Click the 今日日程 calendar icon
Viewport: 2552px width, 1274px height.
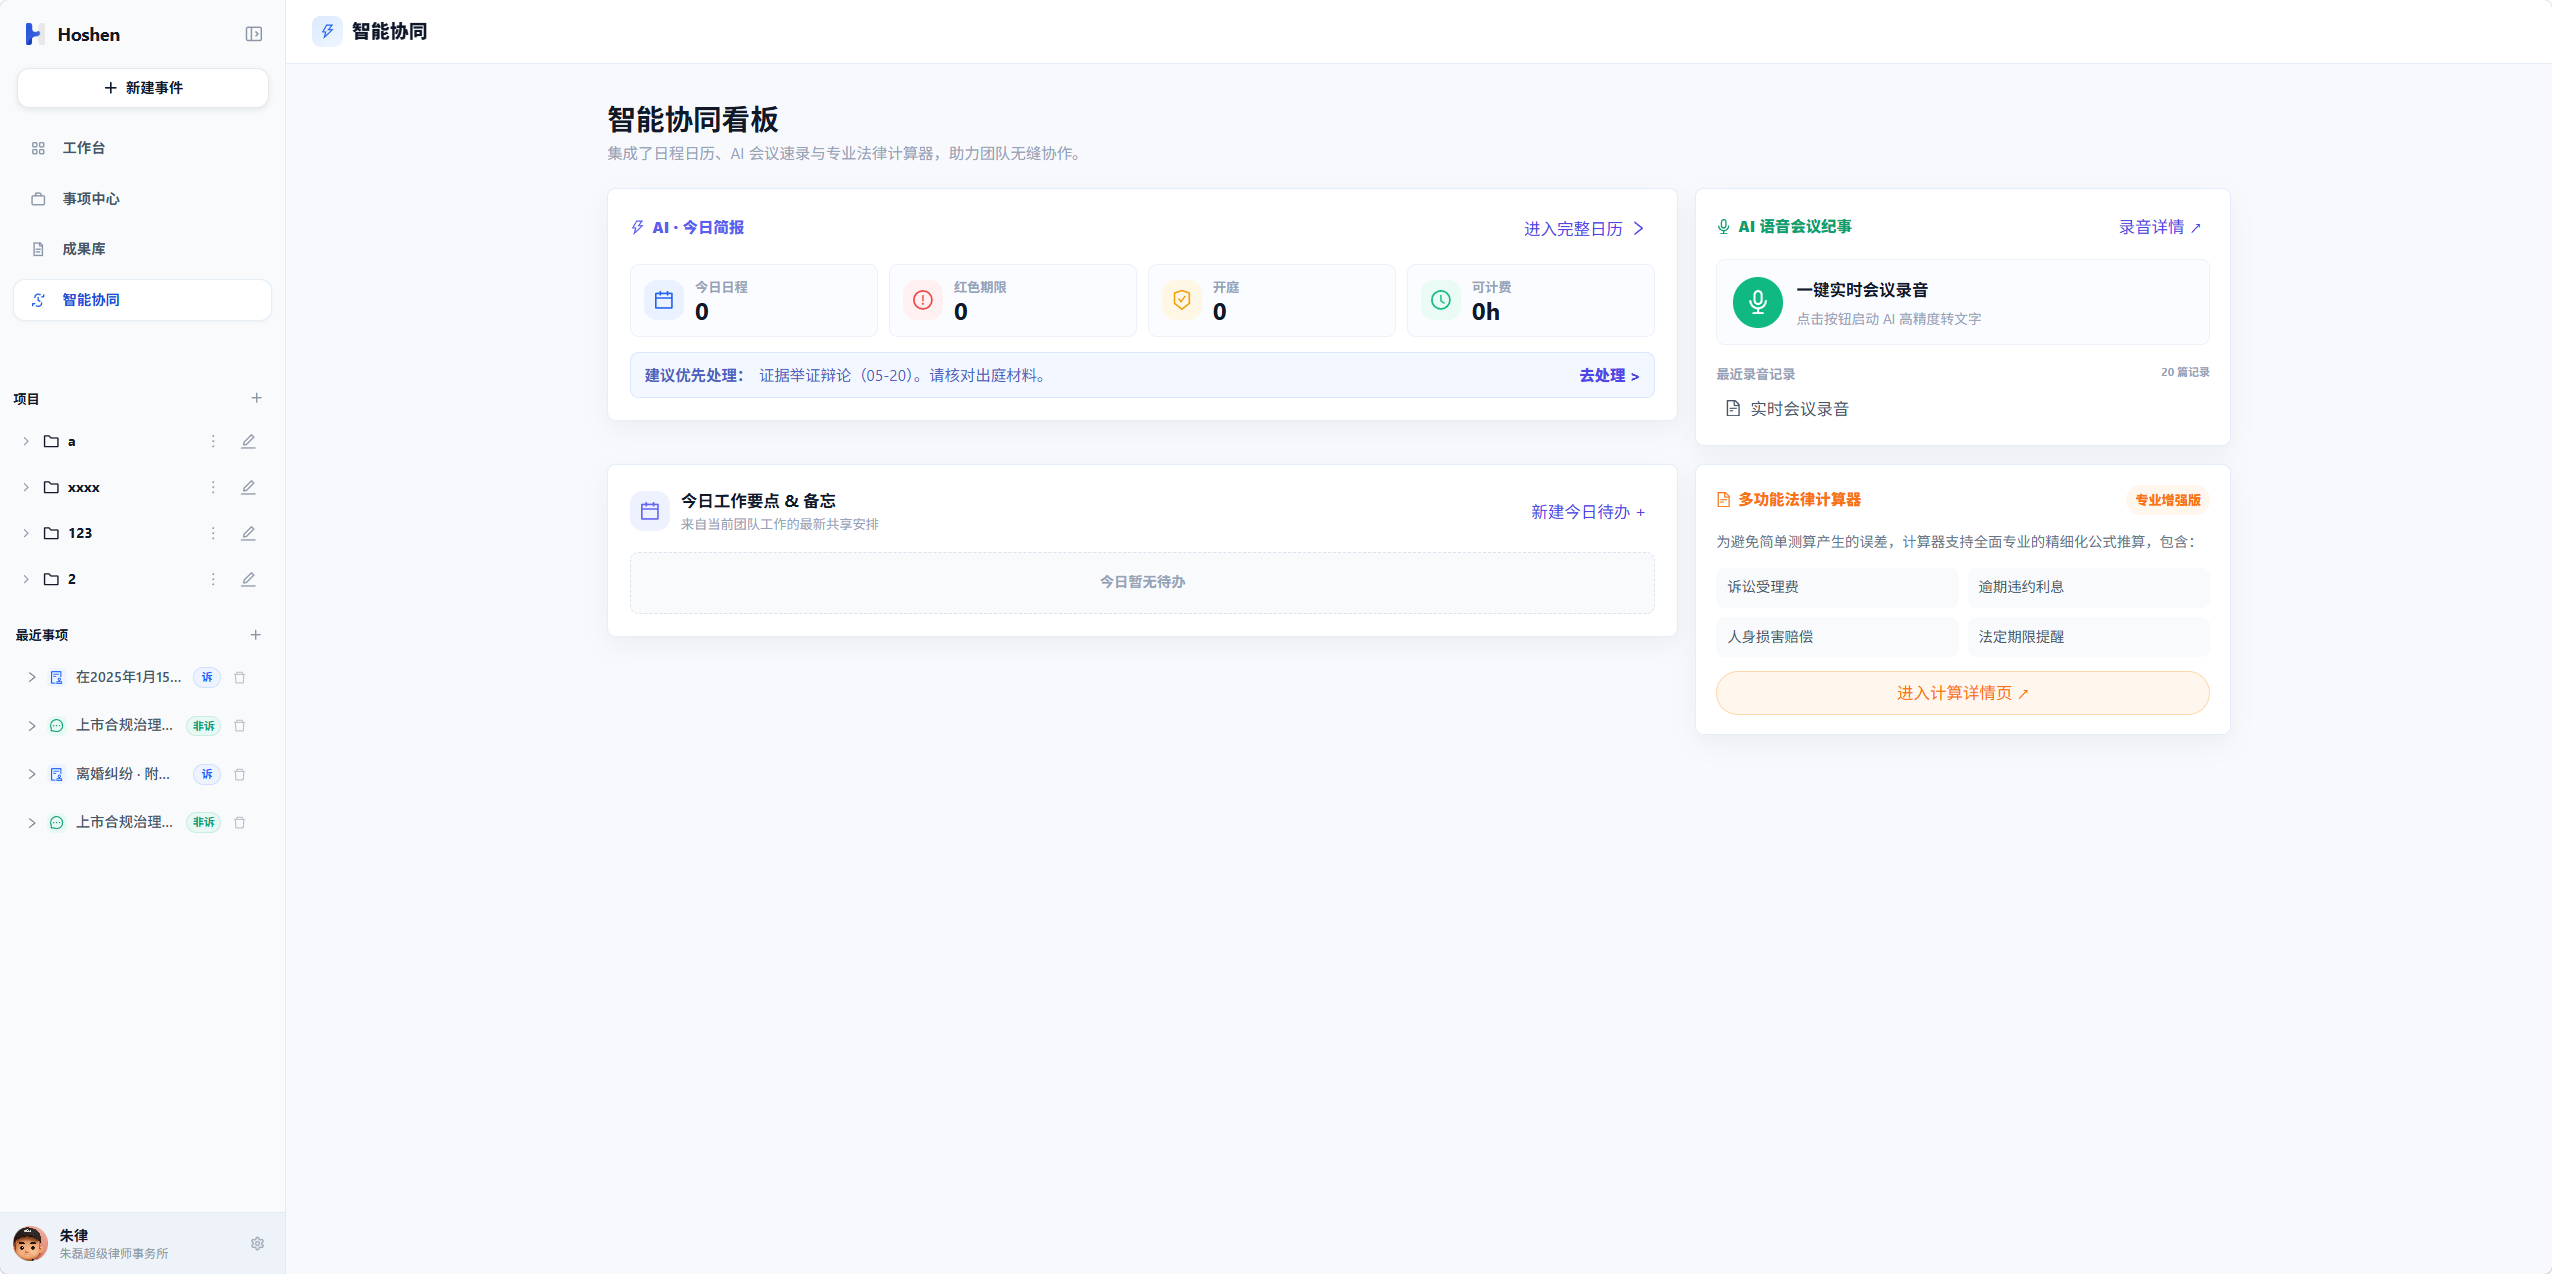663,300
